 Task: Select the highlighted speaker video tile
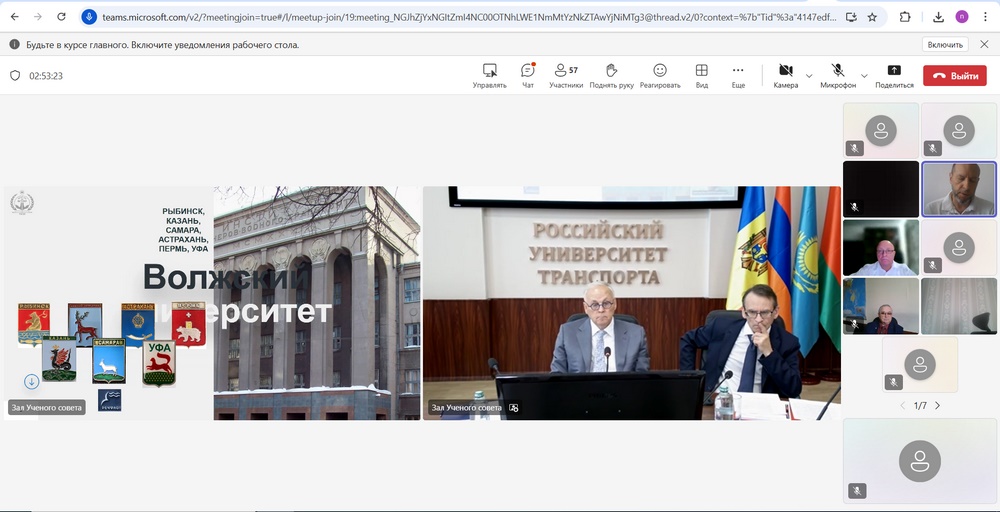coord(959,189)
